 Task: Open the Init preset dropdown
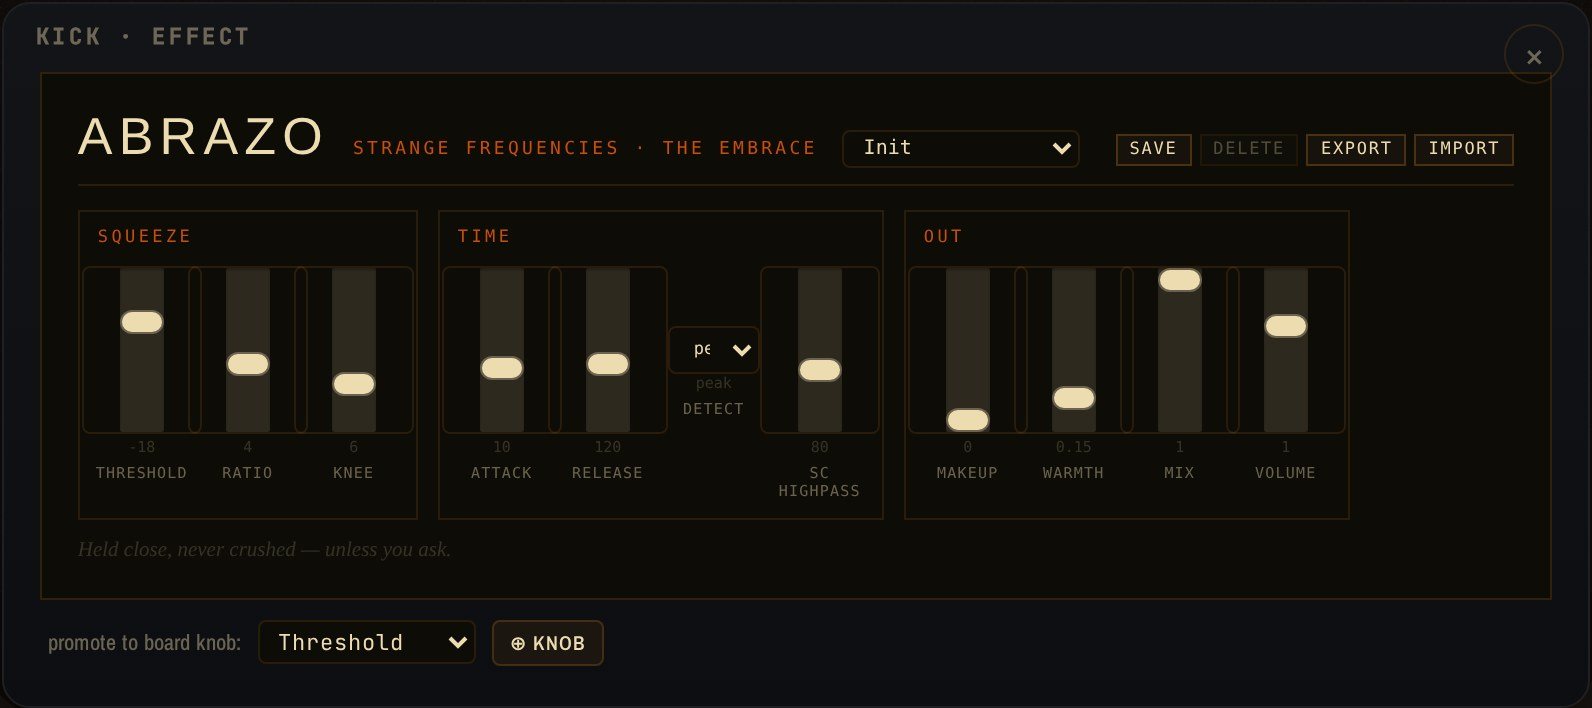pos(960,148)
